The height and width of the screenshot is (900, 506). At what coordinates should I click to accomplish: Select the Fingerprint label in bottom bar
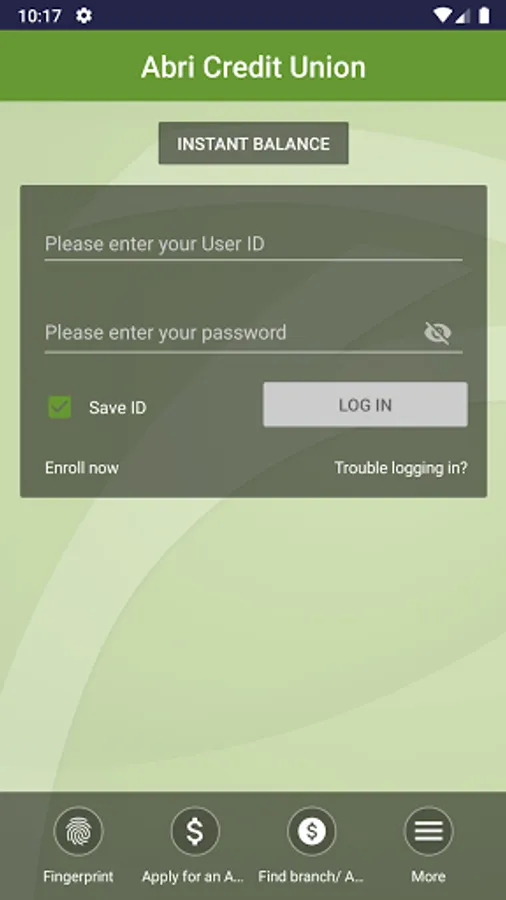(79, 877)
